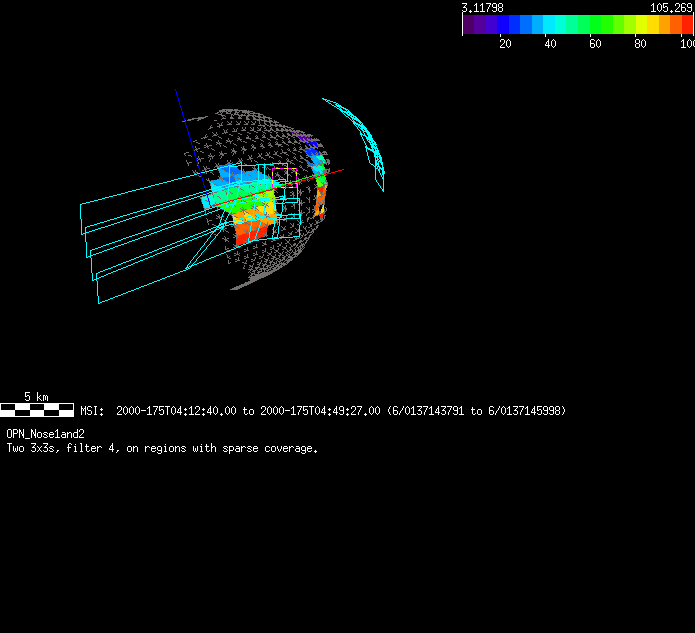Click the red end of the color bar
Viewport: 695px width, 633px height.
coord(687,25)
